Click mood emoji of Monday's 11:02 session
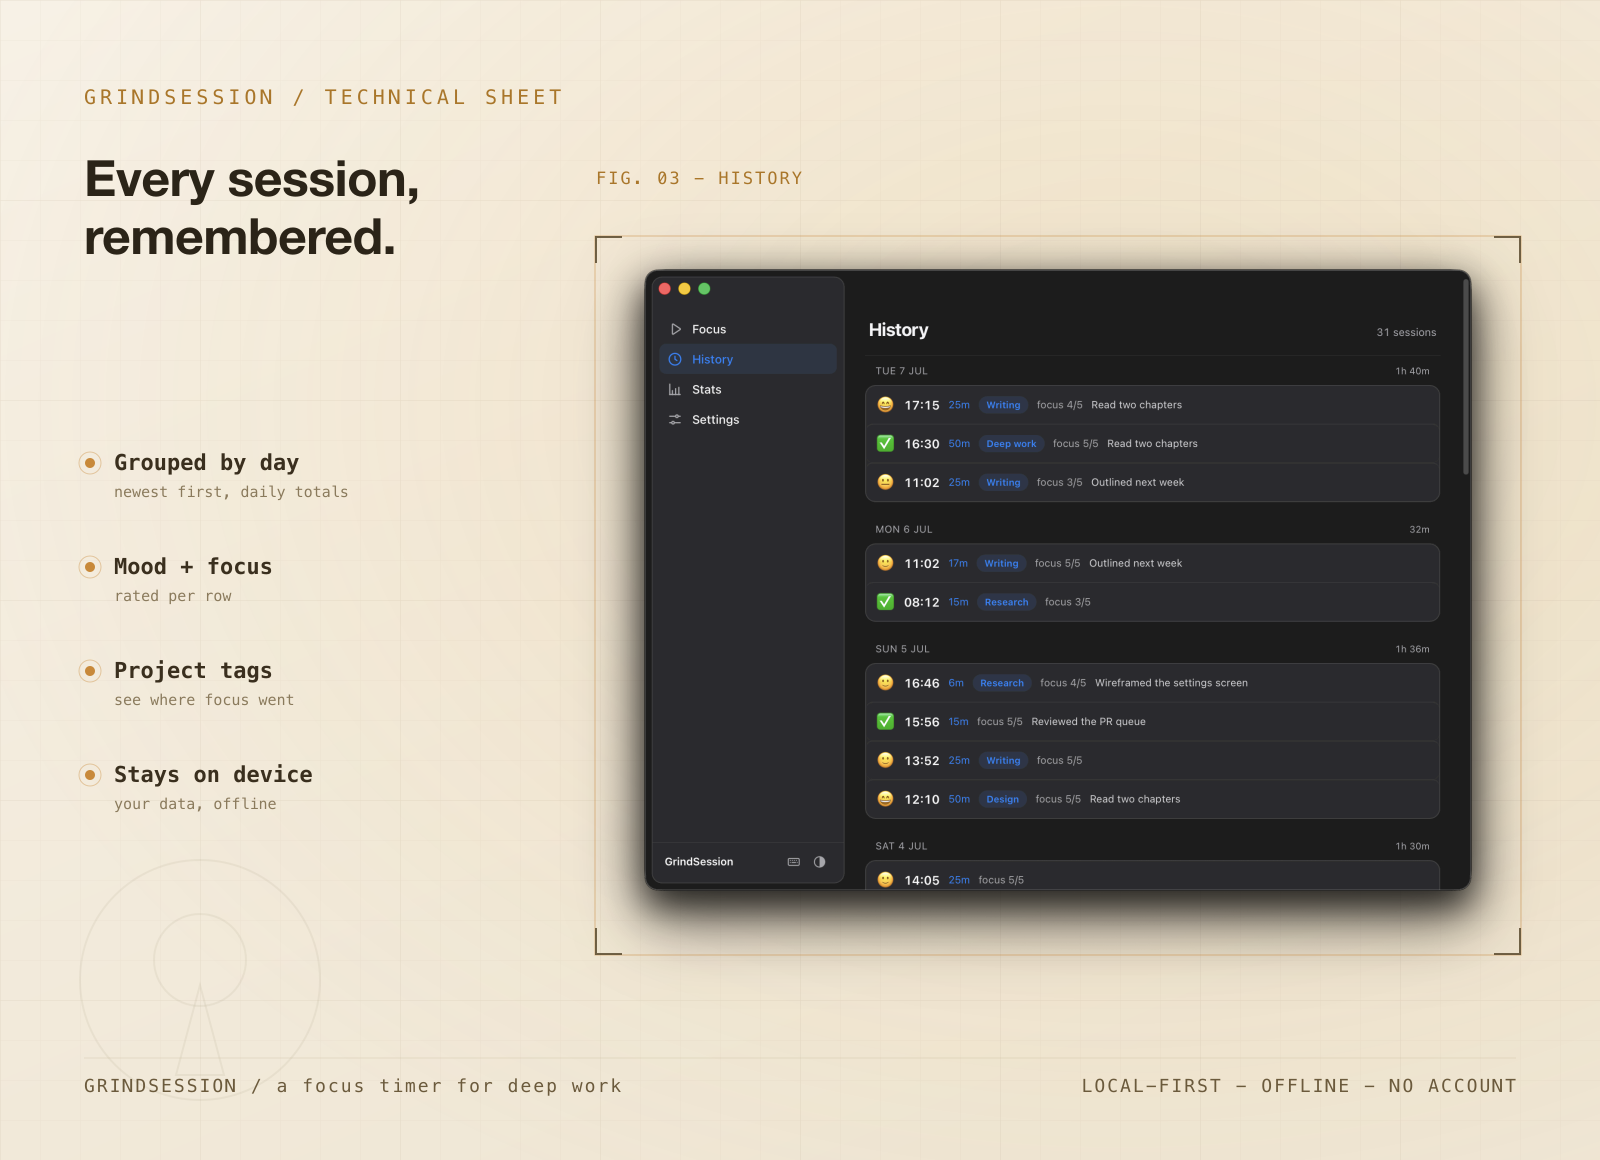The height and width of the screenshot is (1160, 1600). (885, 563)
